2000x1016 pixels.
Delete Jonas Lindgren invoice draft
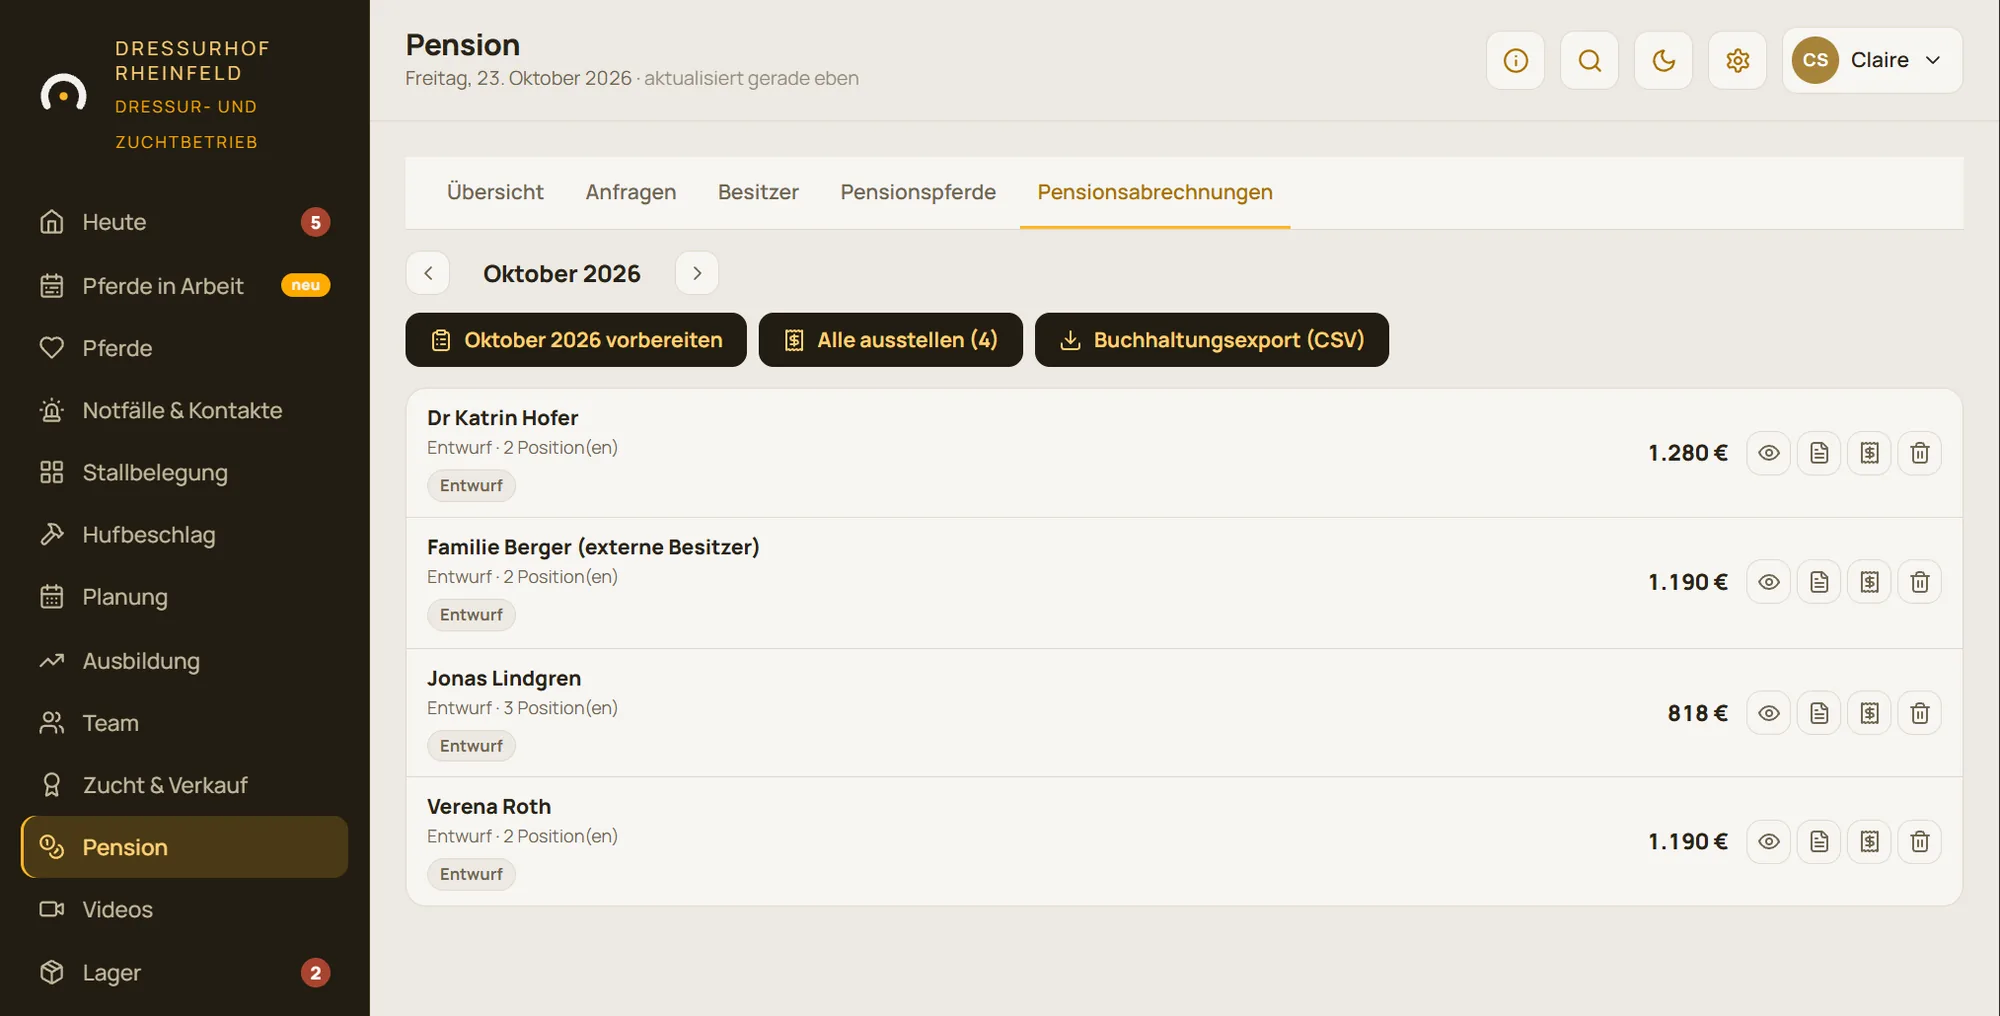click(x=1920, y=713)
